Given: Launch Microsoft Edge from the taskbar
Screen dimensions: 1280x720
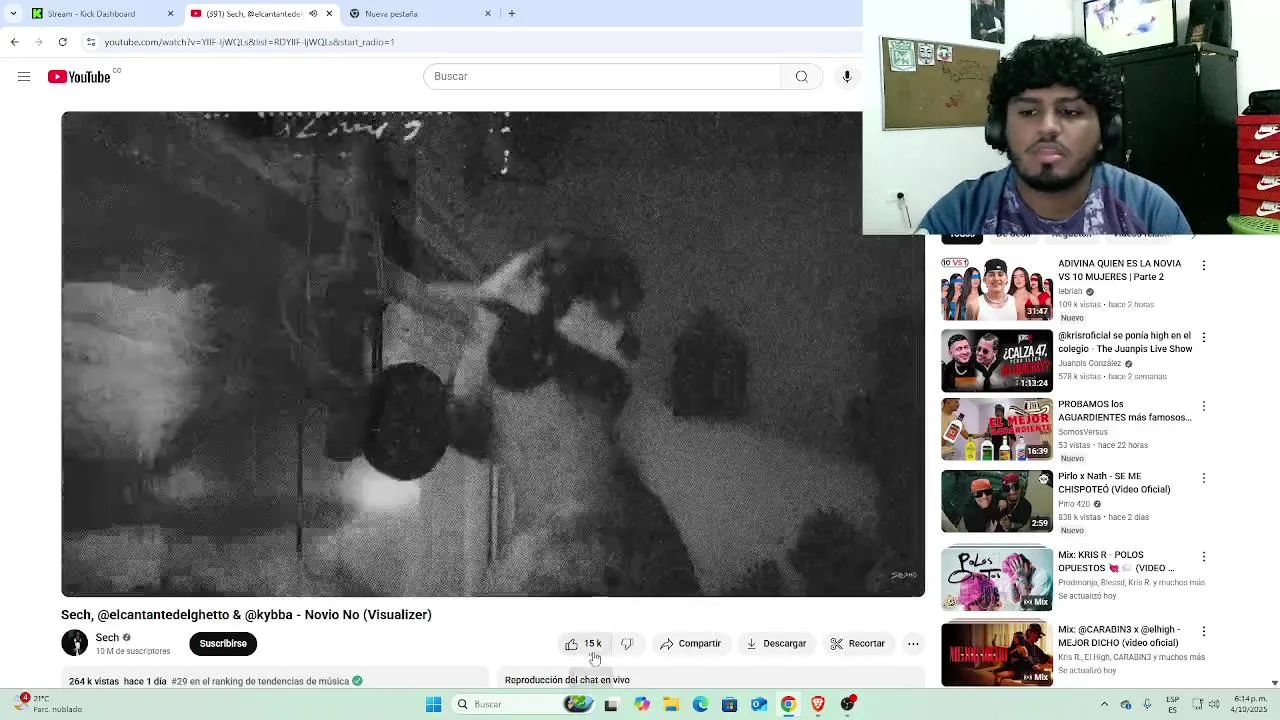Looking at the screenshot, I should point(700,705).
